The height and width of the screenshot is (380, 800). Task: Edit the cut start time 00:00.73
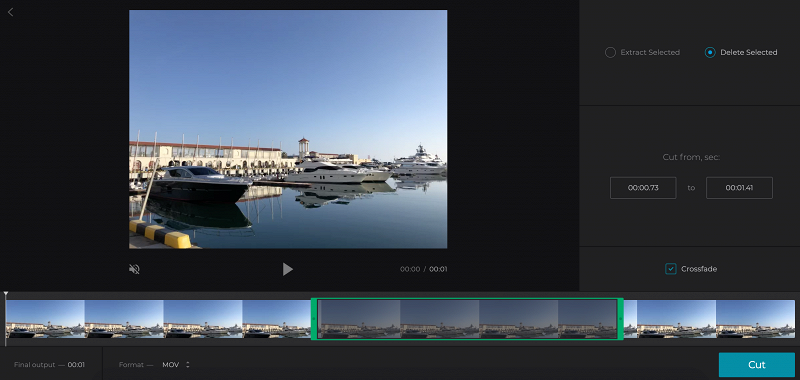click(x=643, y=188)
